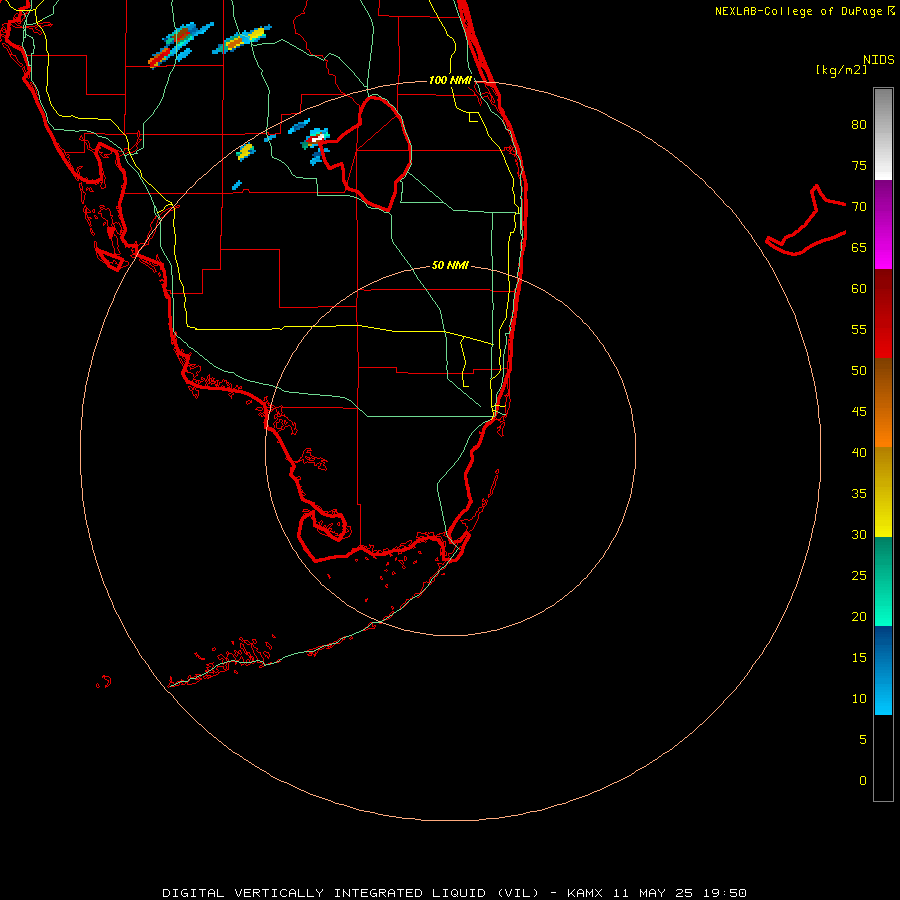
Task: Select the black bottom color scale segment
Action: (x=883, y=758)
